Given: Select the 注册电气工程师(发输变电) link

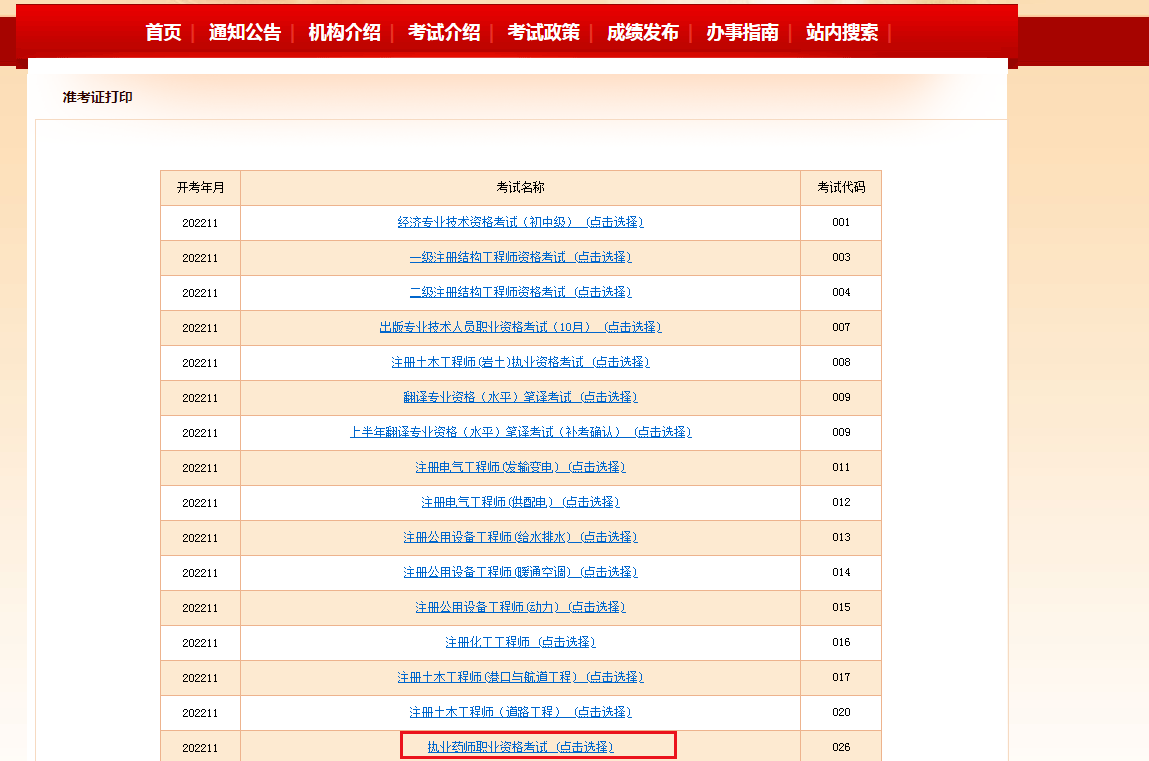Looking at the screenshot, I should (x=520, y=467).
